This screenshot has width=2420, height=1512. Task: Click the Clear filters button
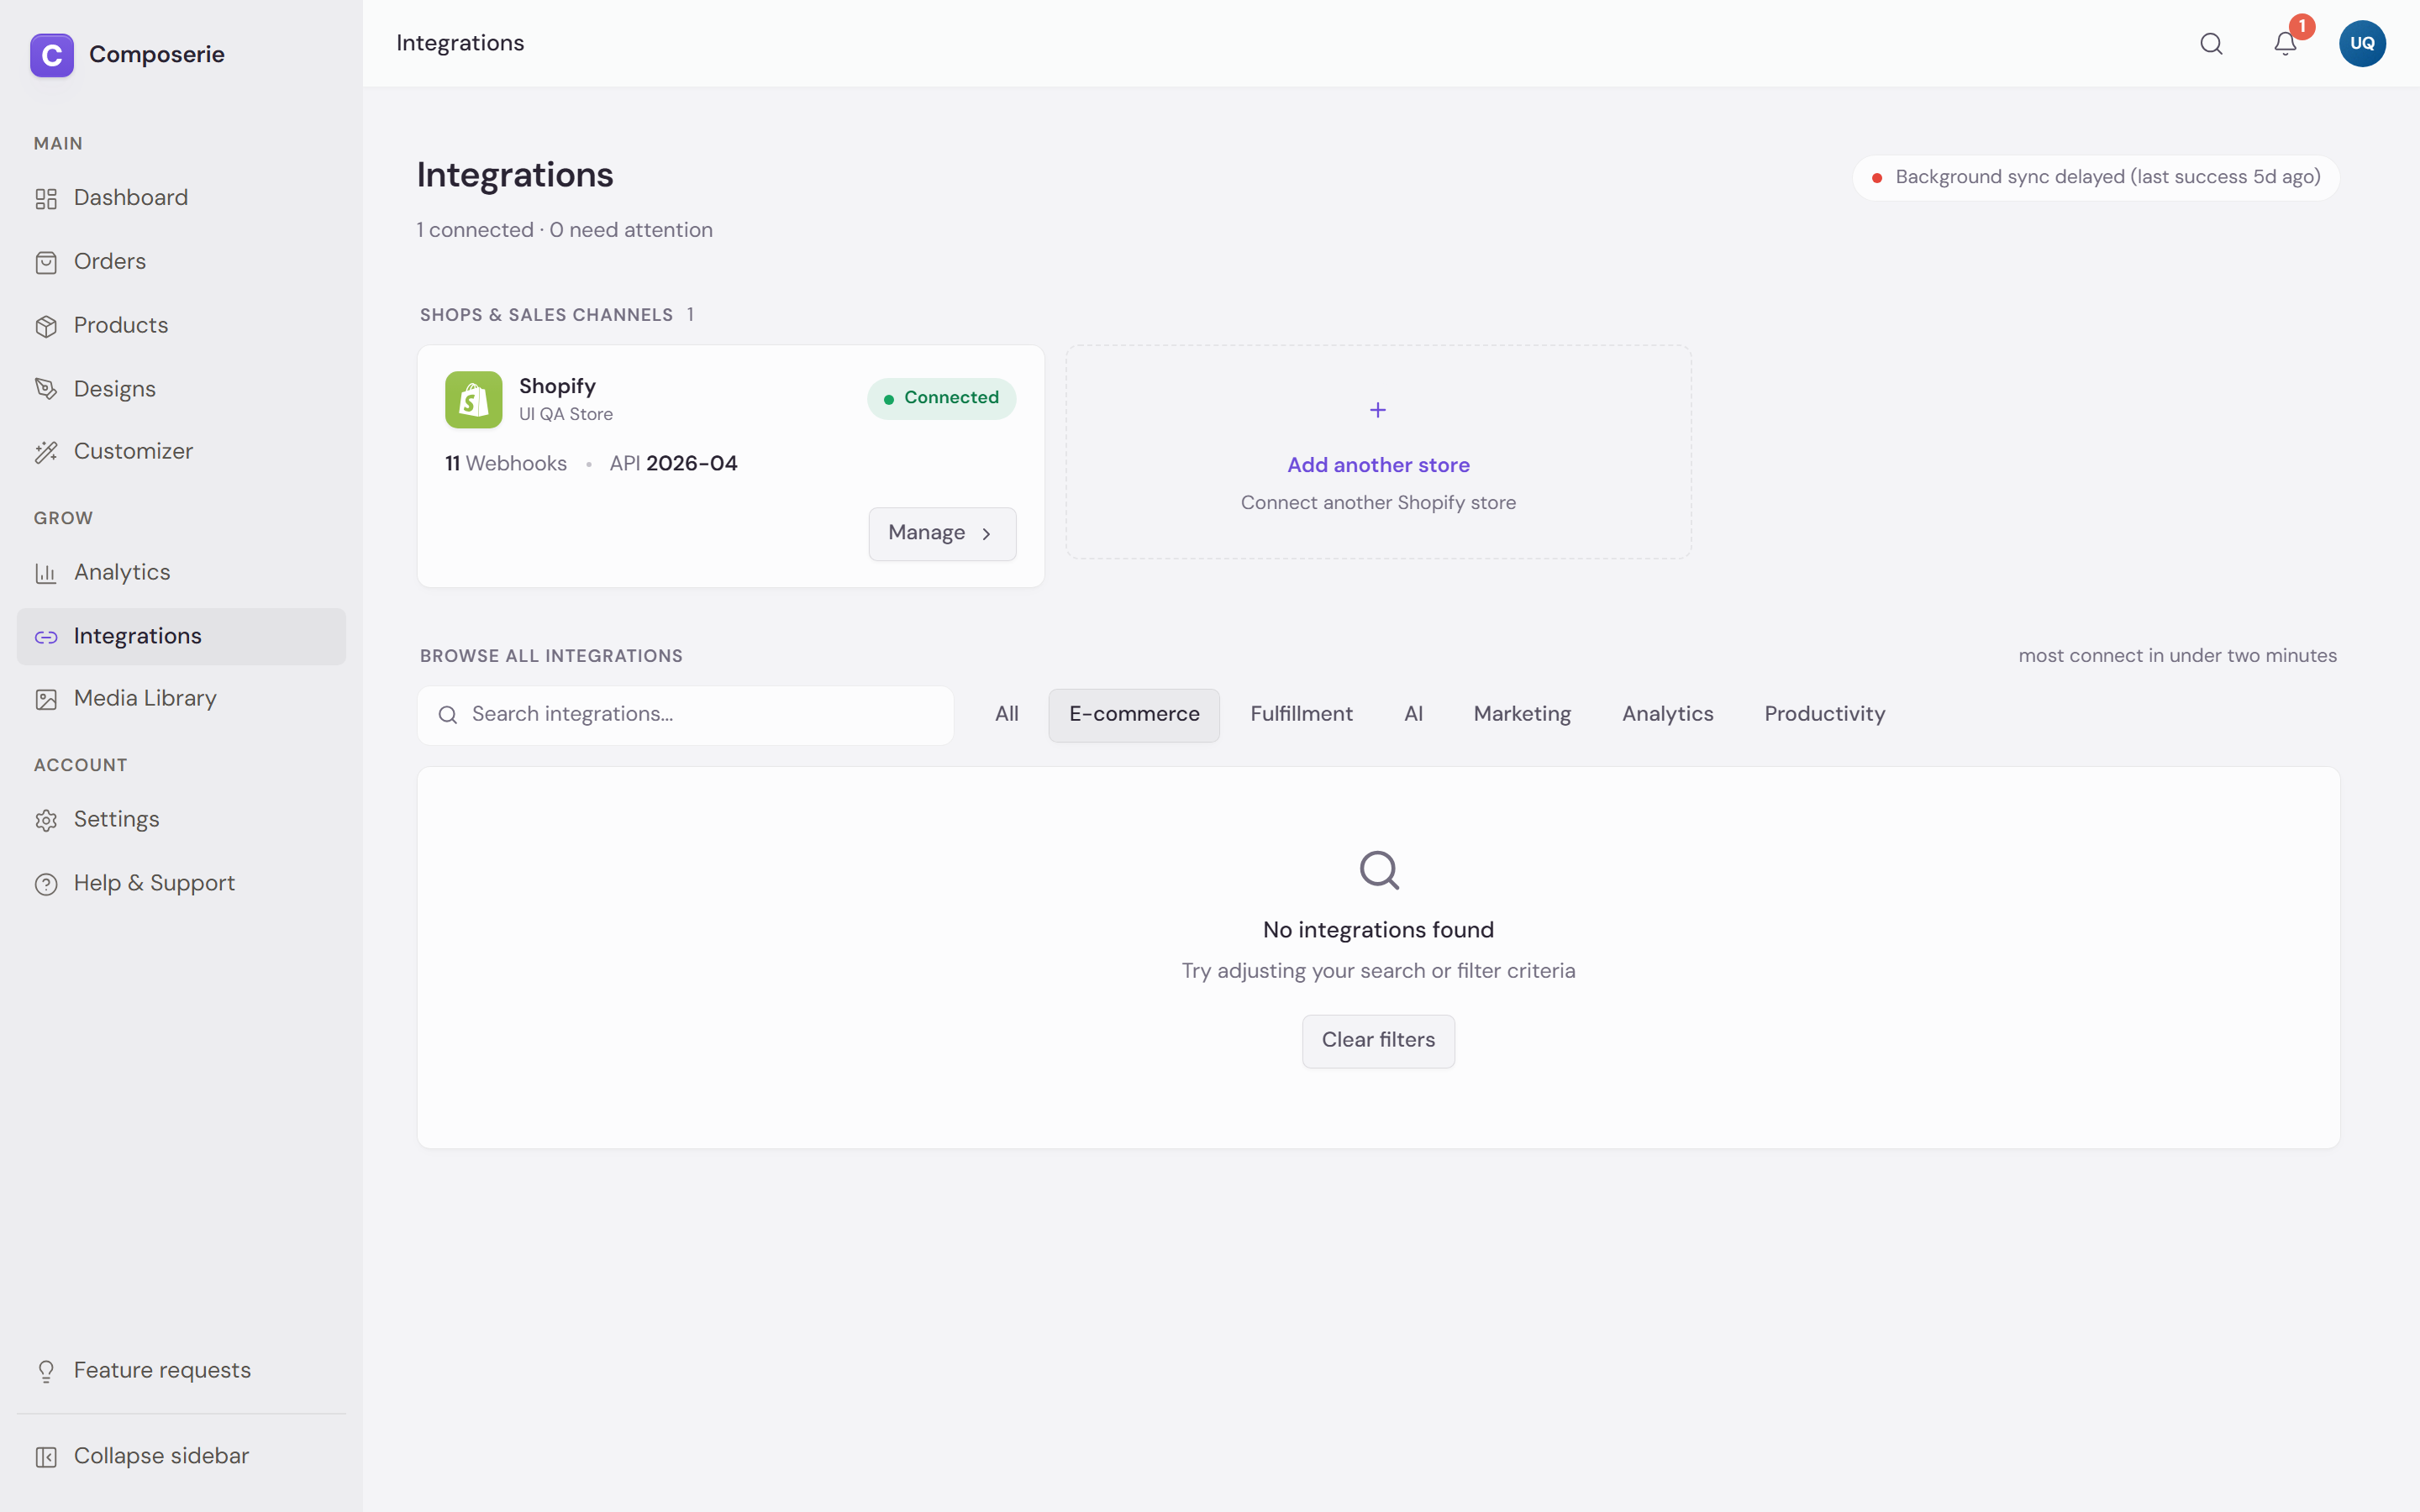(x=1378, y=1041)
